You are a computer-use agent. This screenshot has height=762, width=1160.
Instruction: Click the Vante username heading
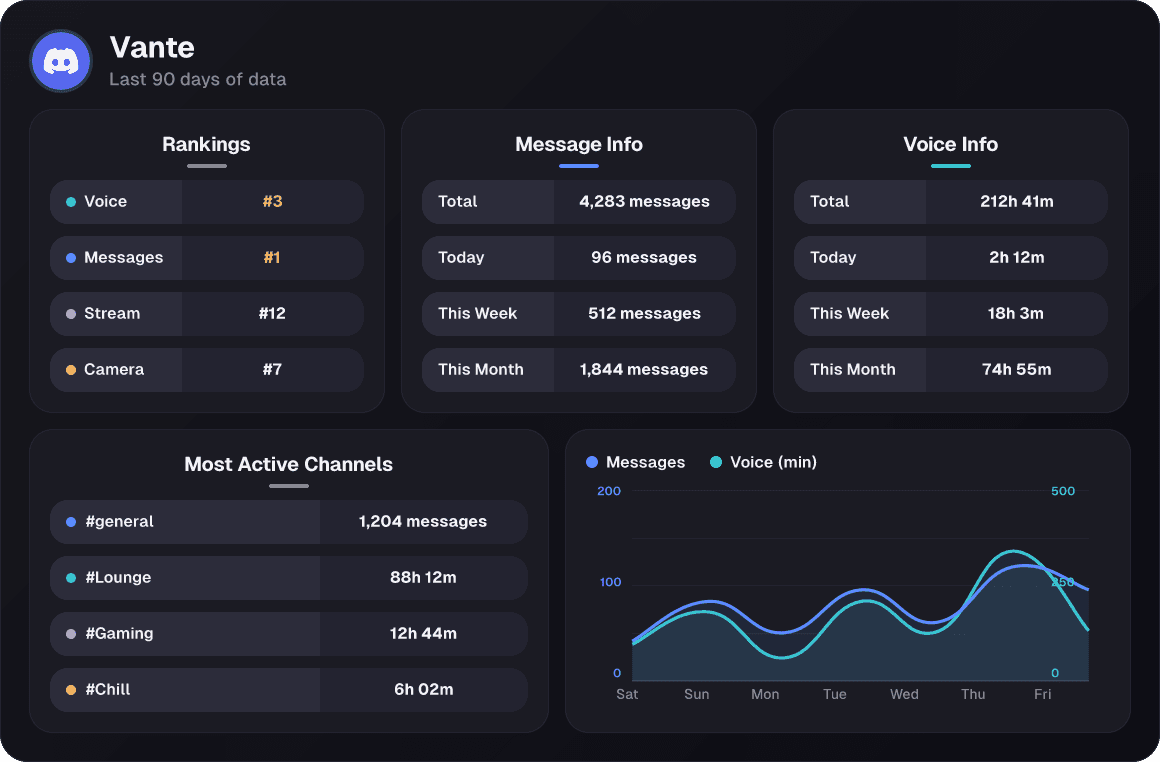pyautogui.click(x=152, y=47)
